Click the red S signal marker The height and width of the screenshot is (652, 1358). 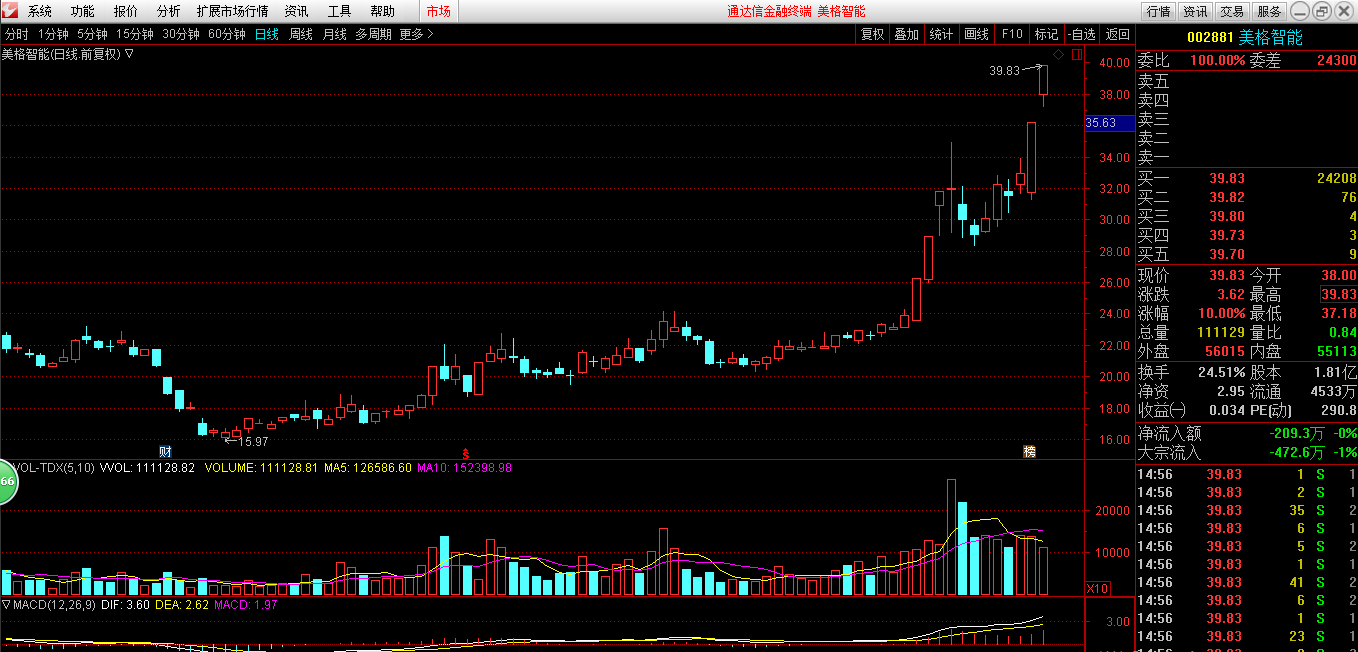point(465,452)
